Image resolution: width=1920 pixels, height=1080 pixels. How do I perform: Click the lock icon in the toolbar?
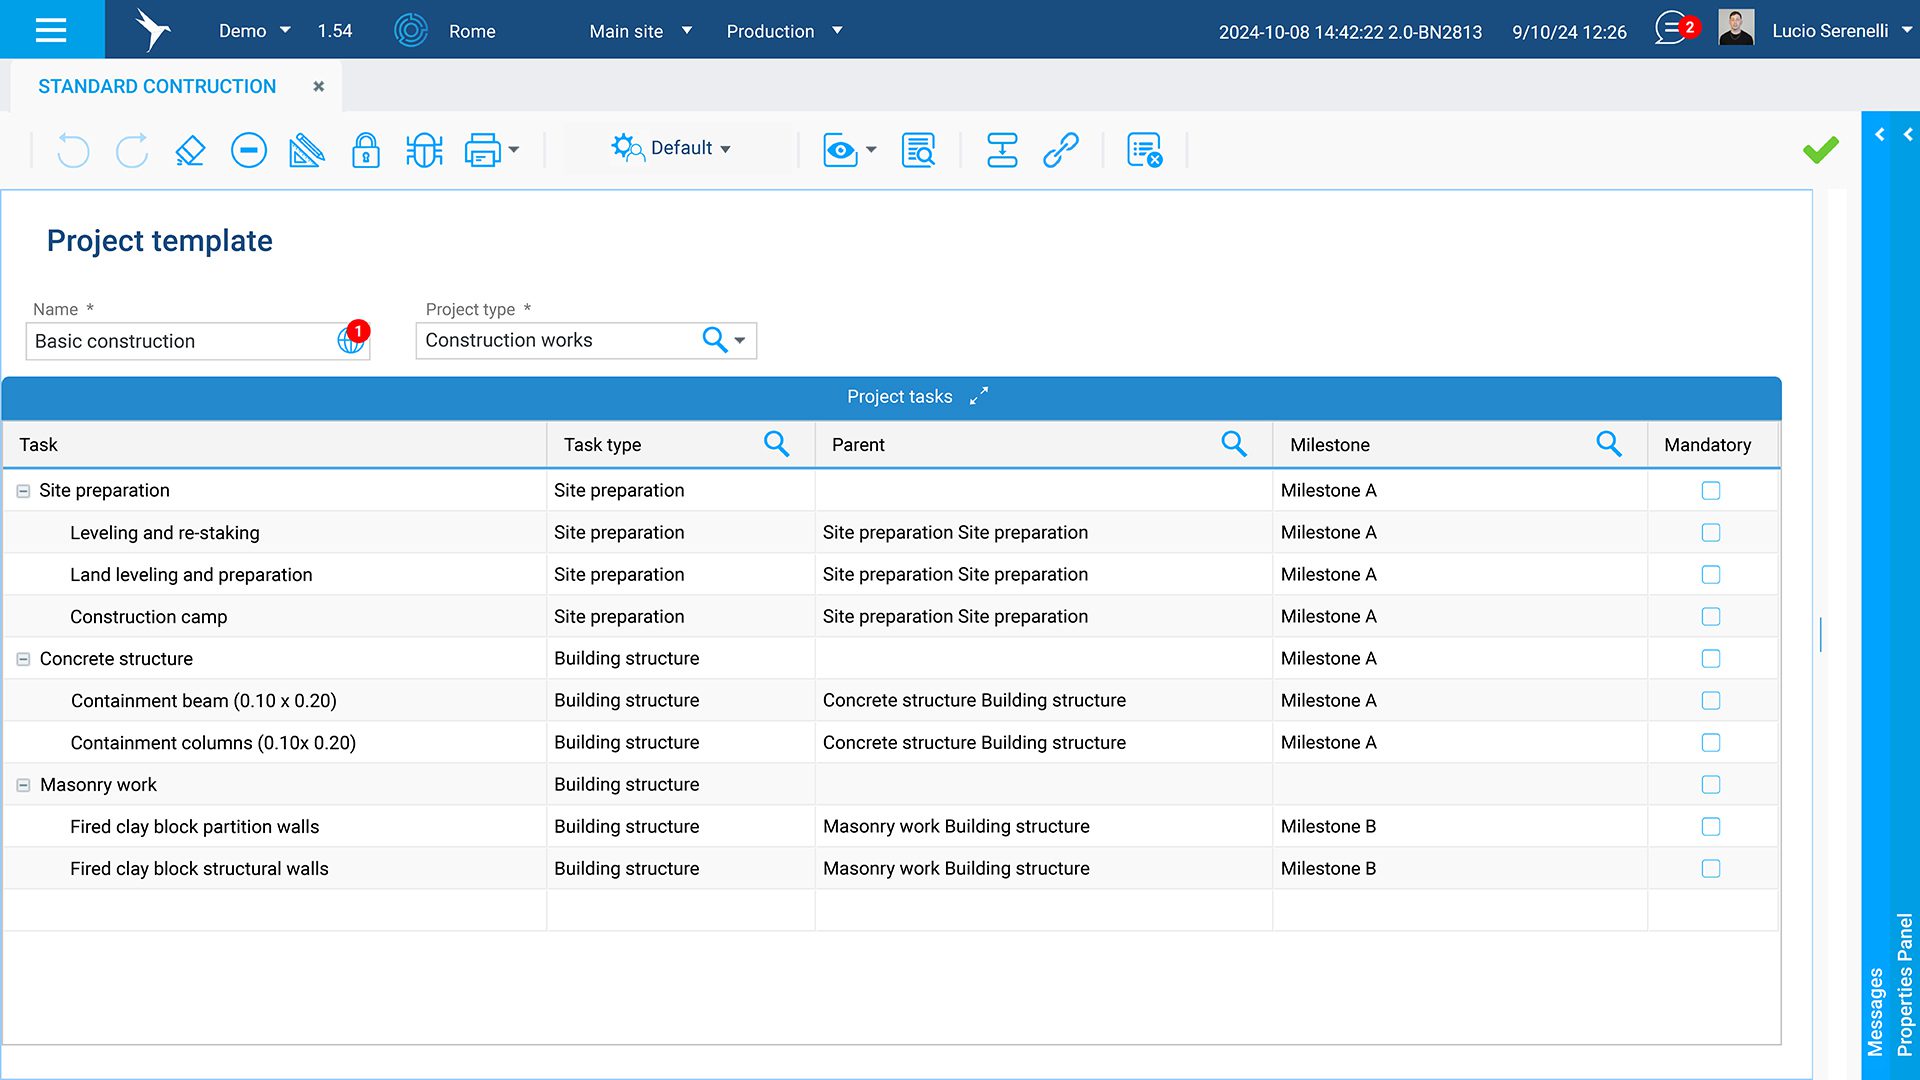[365, 150]
